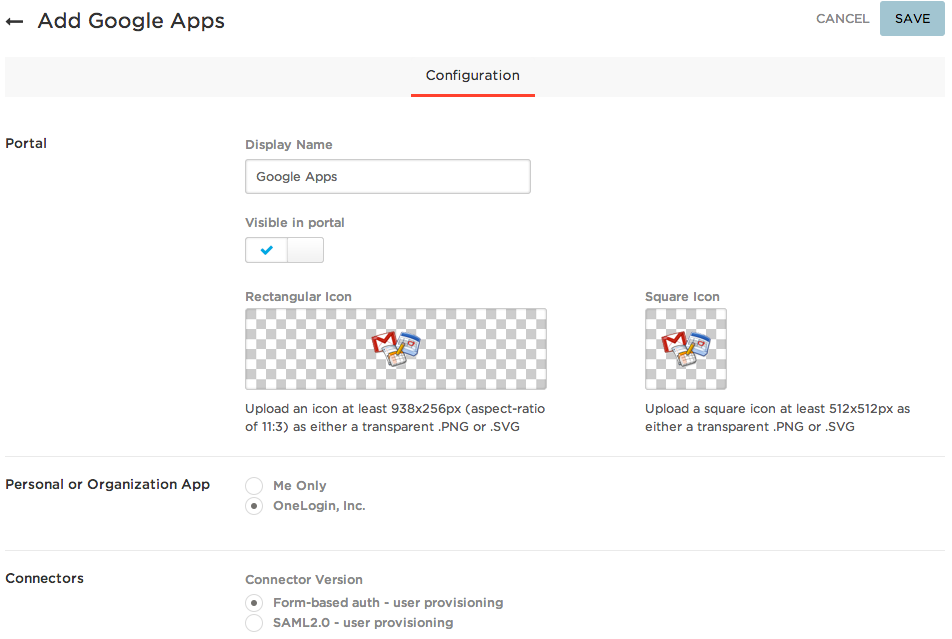The width and height of the screenshot is (952, 639).
Task: Choose the OneLogin, Inc. radio button
Action: pyautogui.click(x=254, y=506)
